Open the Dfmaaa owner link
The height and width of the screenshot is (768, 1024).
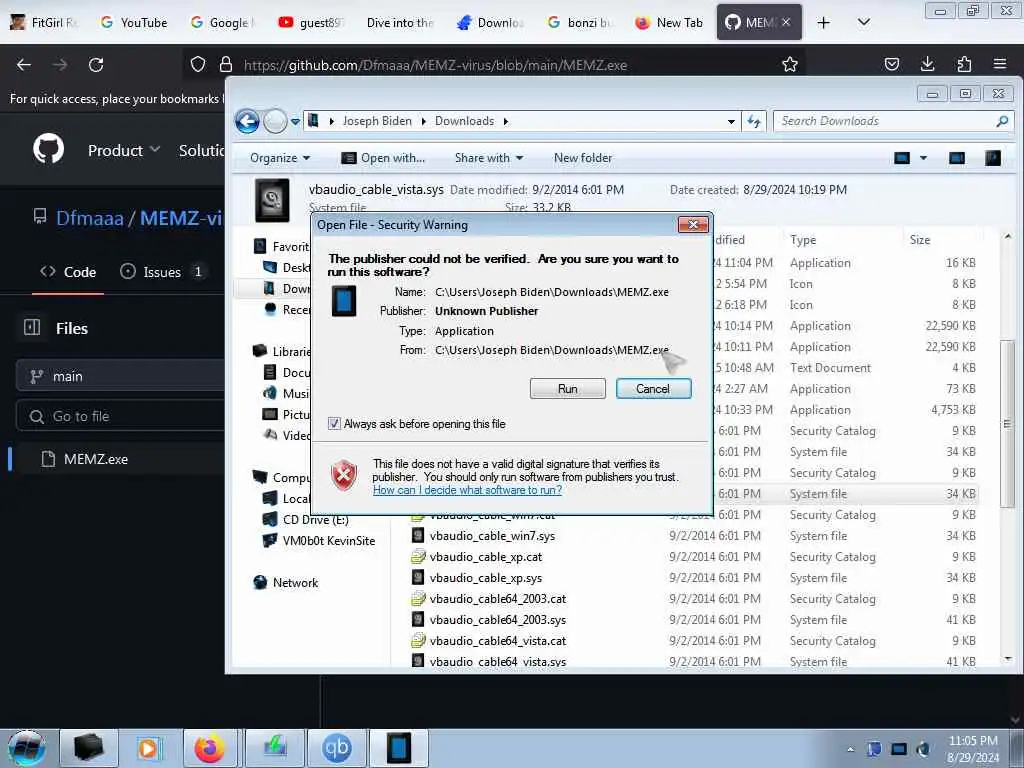pos(89,217)
